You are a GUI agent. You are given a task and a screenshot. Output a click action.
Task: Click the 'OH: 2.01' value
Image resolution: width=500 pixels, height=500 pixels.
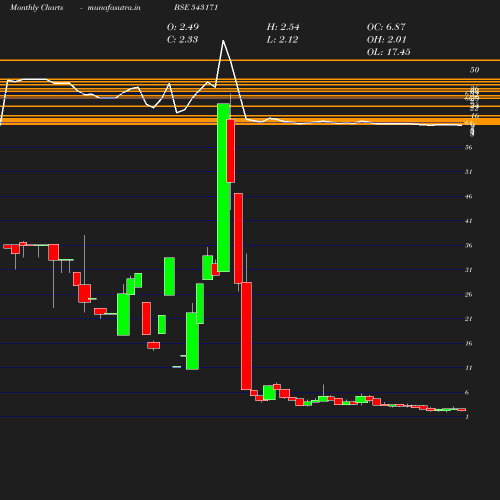coord(386,39)
